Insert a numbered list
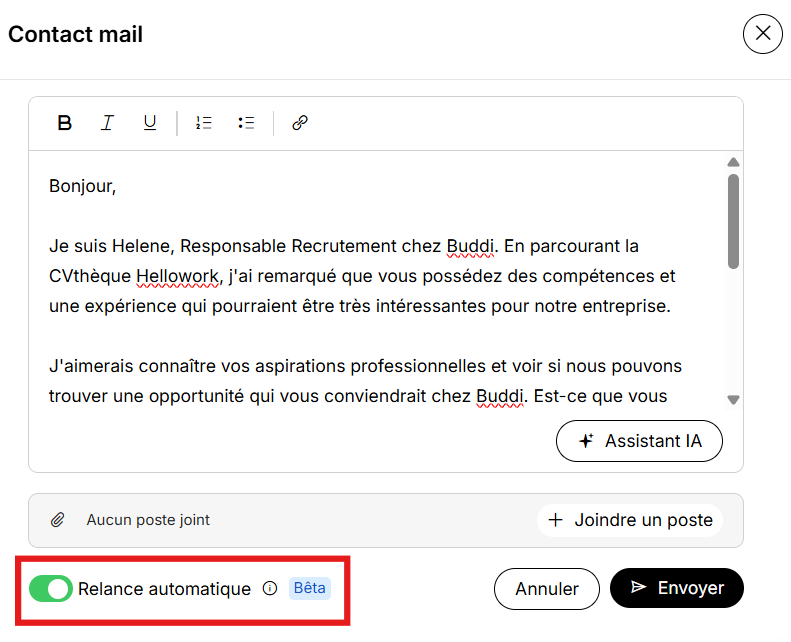791x642 pixels. [204, 123]
